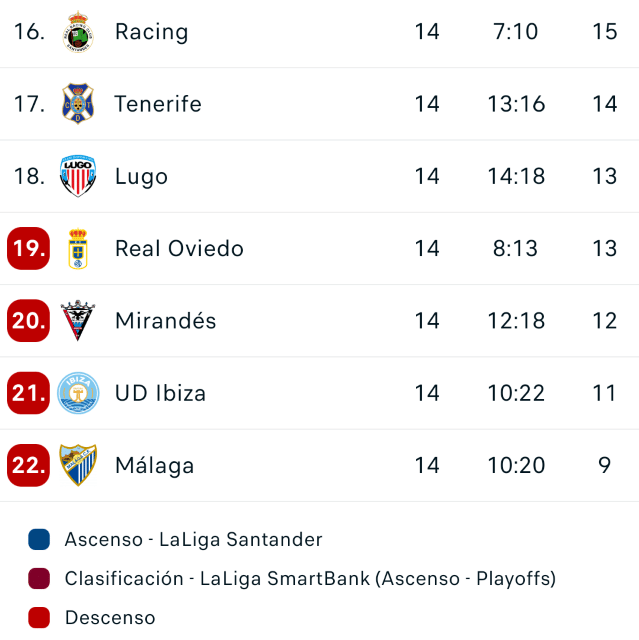The height and width of the screenshot is (640, 639).
Task: Open the Real Oviedo team page
Action: 179,249
